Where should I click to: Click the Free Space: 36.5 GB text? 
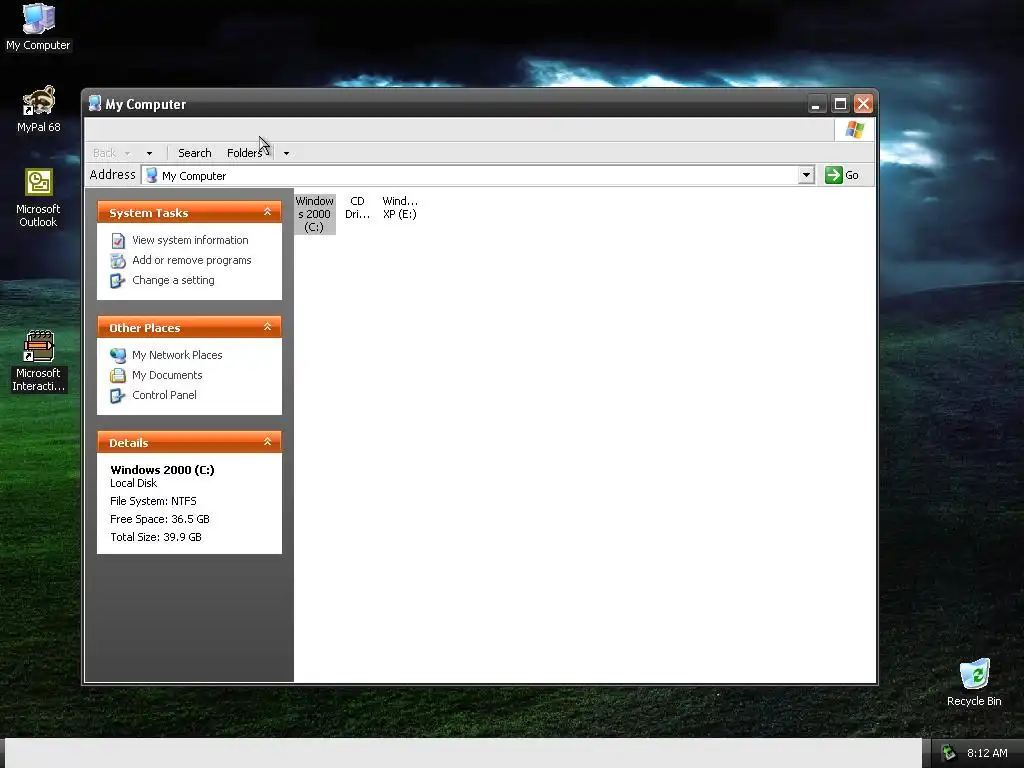160,519
